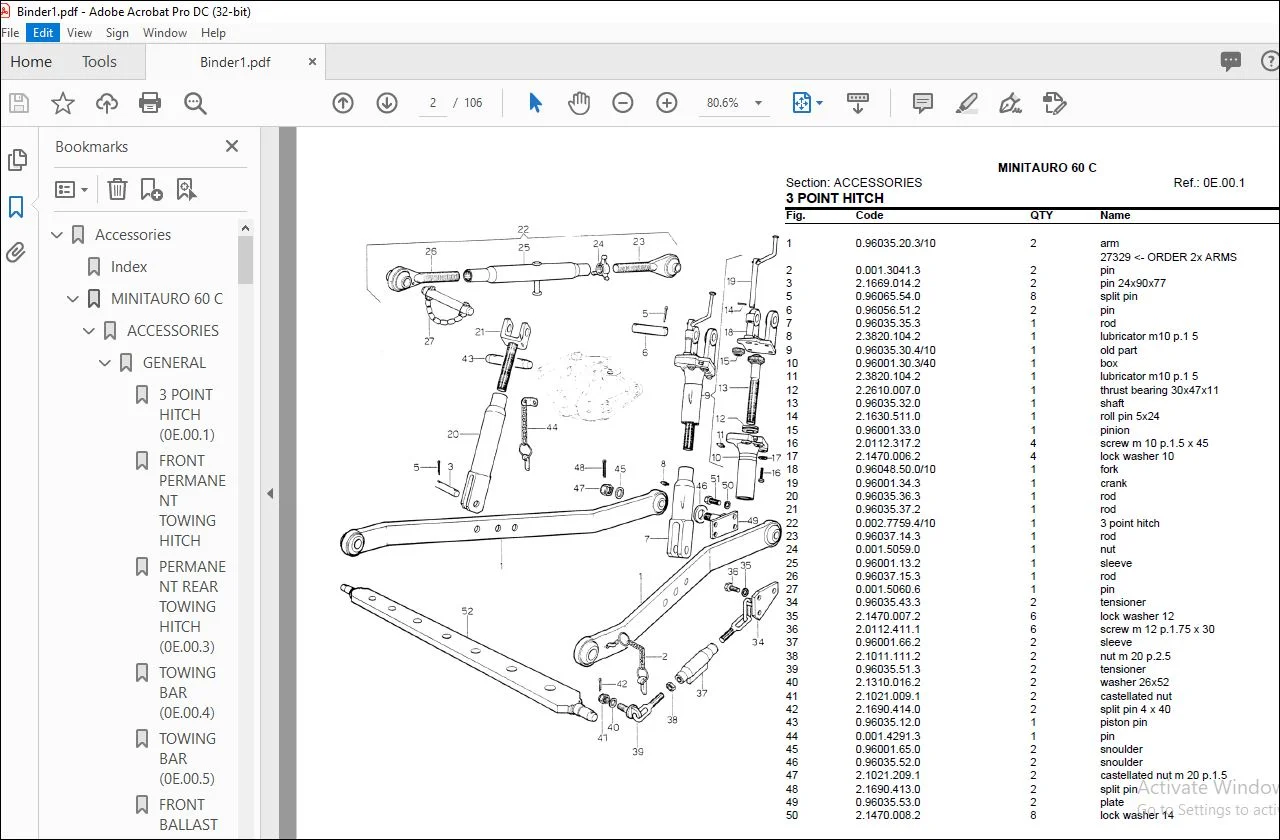
Task: Click the part name 'thrust bearing 30x47x11'
Action: click(1160, 390)
